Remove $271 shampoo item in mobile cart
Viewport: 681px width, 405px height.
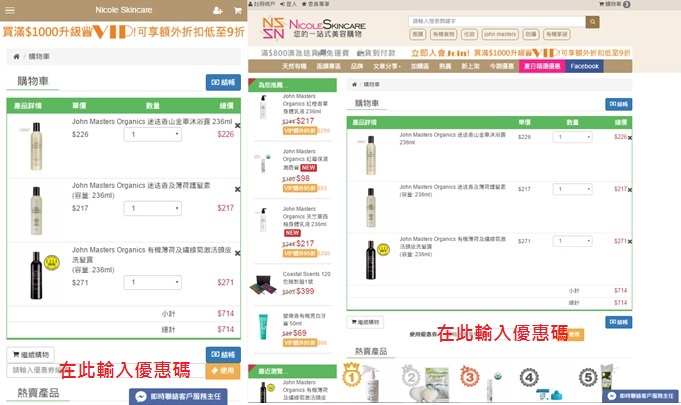point(238,253)
